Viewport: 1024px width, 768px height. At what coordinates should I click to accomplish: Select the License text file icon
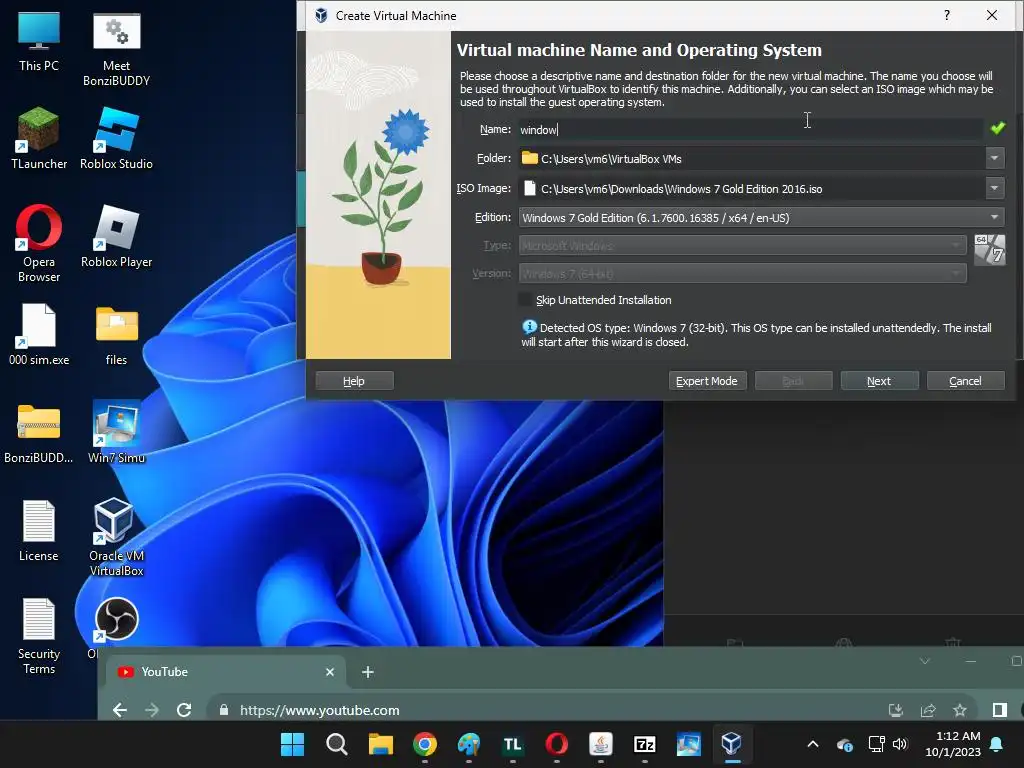click(x=39, y=530)
